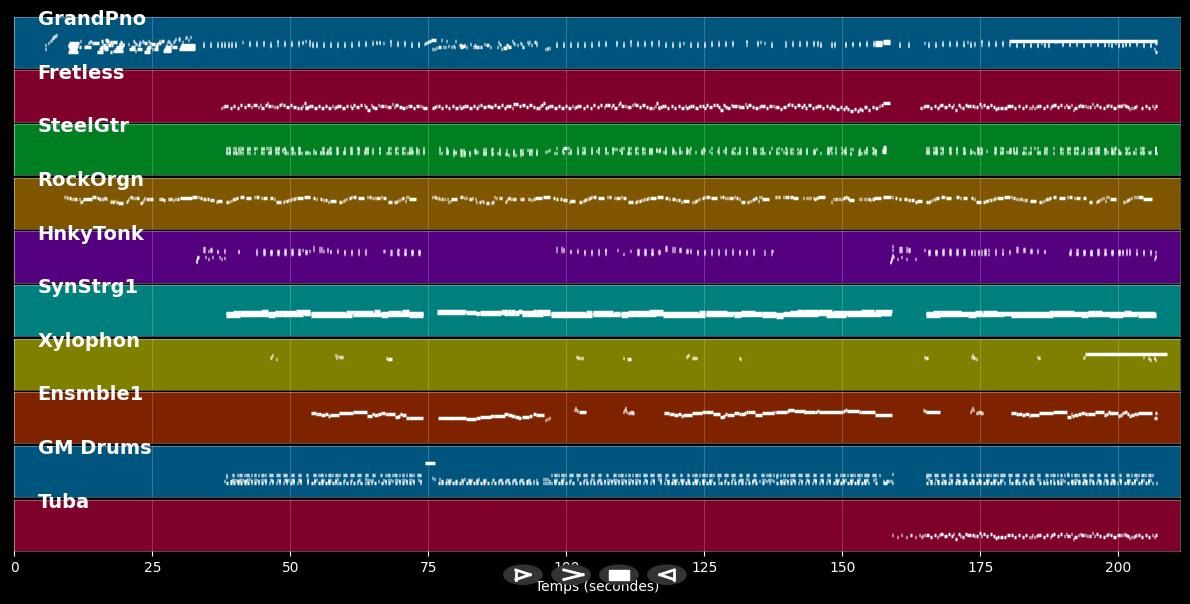Select the HnkyTonk track label
This screenshot has width=1190, height=604.
pos(91,234)
